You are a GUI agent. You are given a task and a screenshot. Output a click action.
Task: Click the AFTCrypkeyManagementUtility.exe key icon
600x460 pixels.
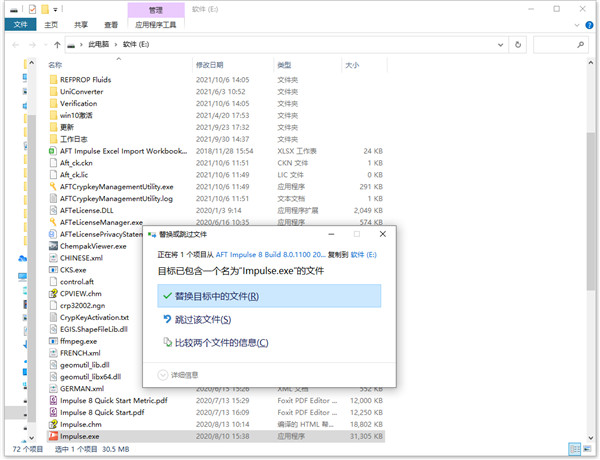click(x=52, y=186)
